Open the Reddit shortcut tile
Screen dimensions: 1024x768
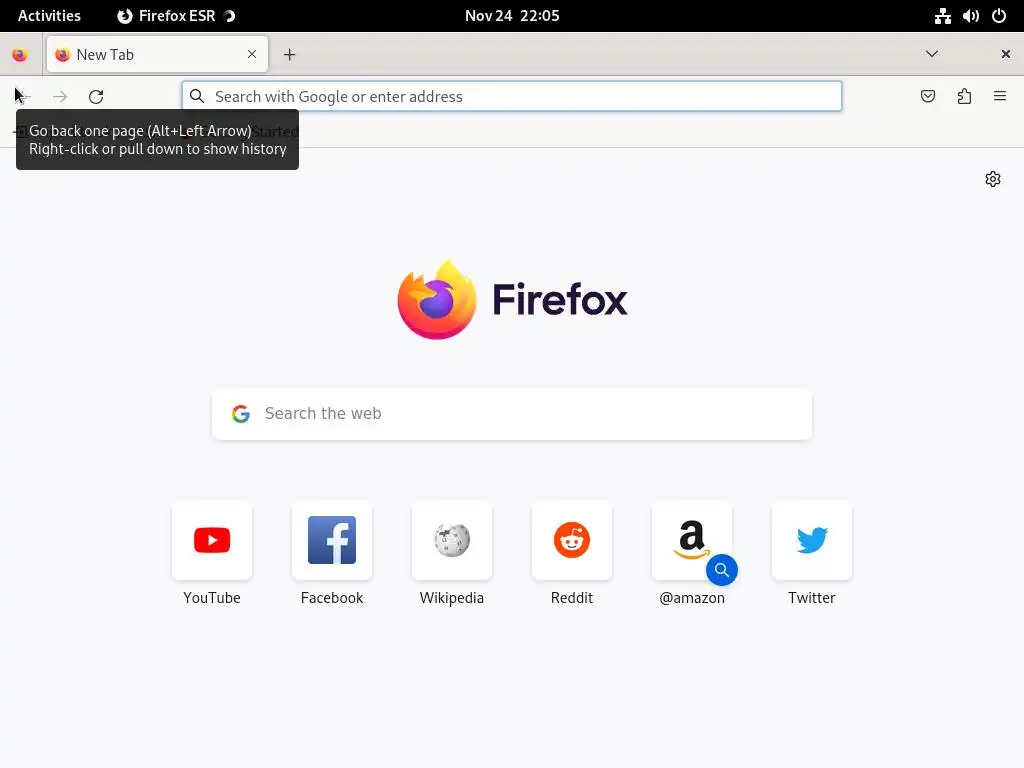pos(572,540)
